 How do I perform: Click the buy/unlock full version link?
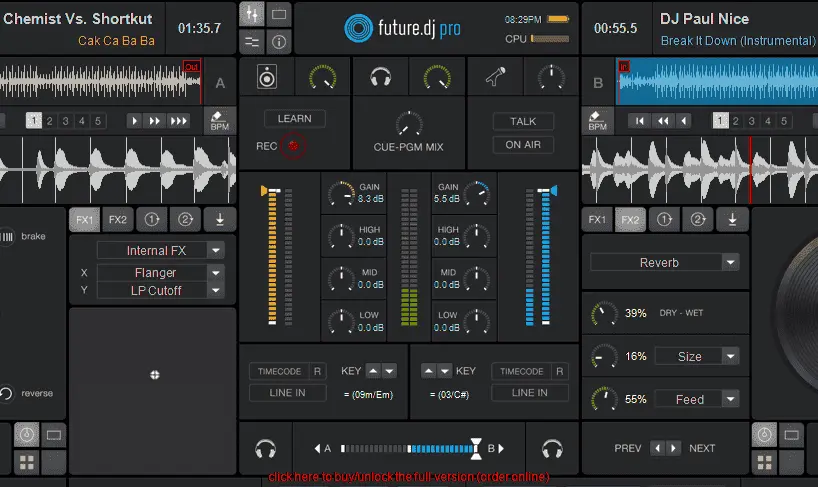409,477
